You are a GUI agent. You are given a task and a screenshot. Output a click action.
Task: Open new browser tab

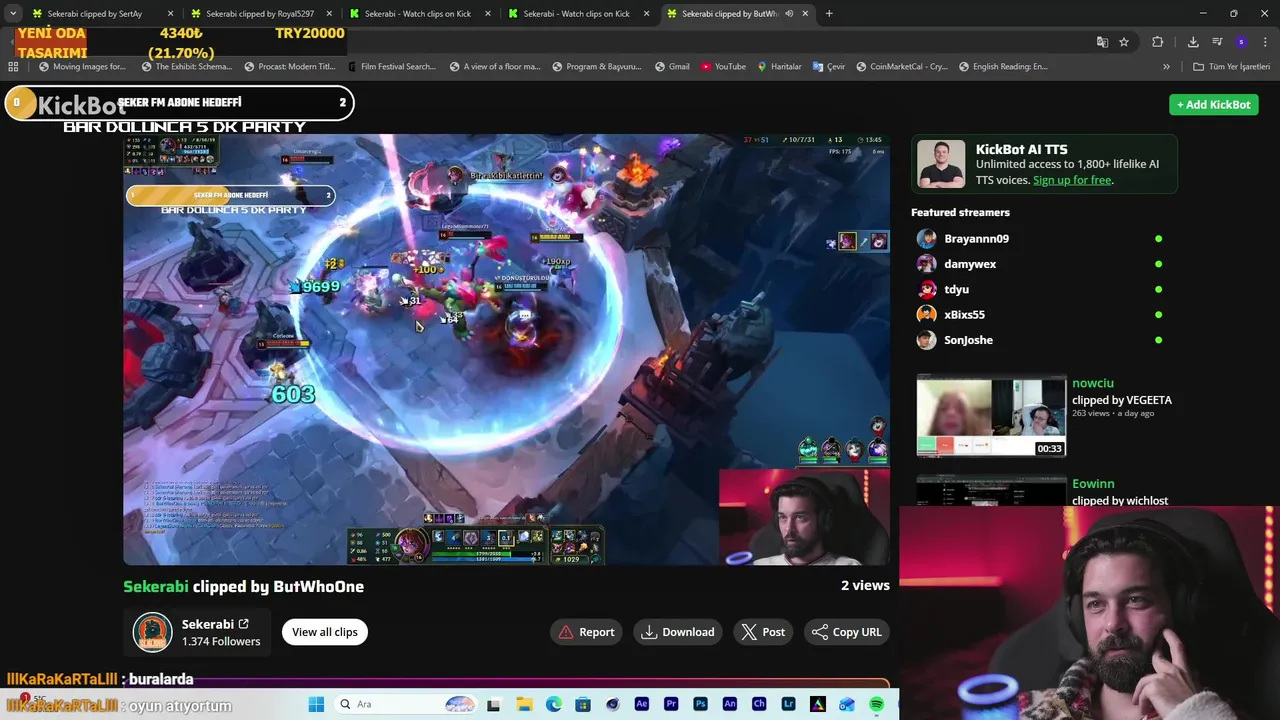click(829, 14)
